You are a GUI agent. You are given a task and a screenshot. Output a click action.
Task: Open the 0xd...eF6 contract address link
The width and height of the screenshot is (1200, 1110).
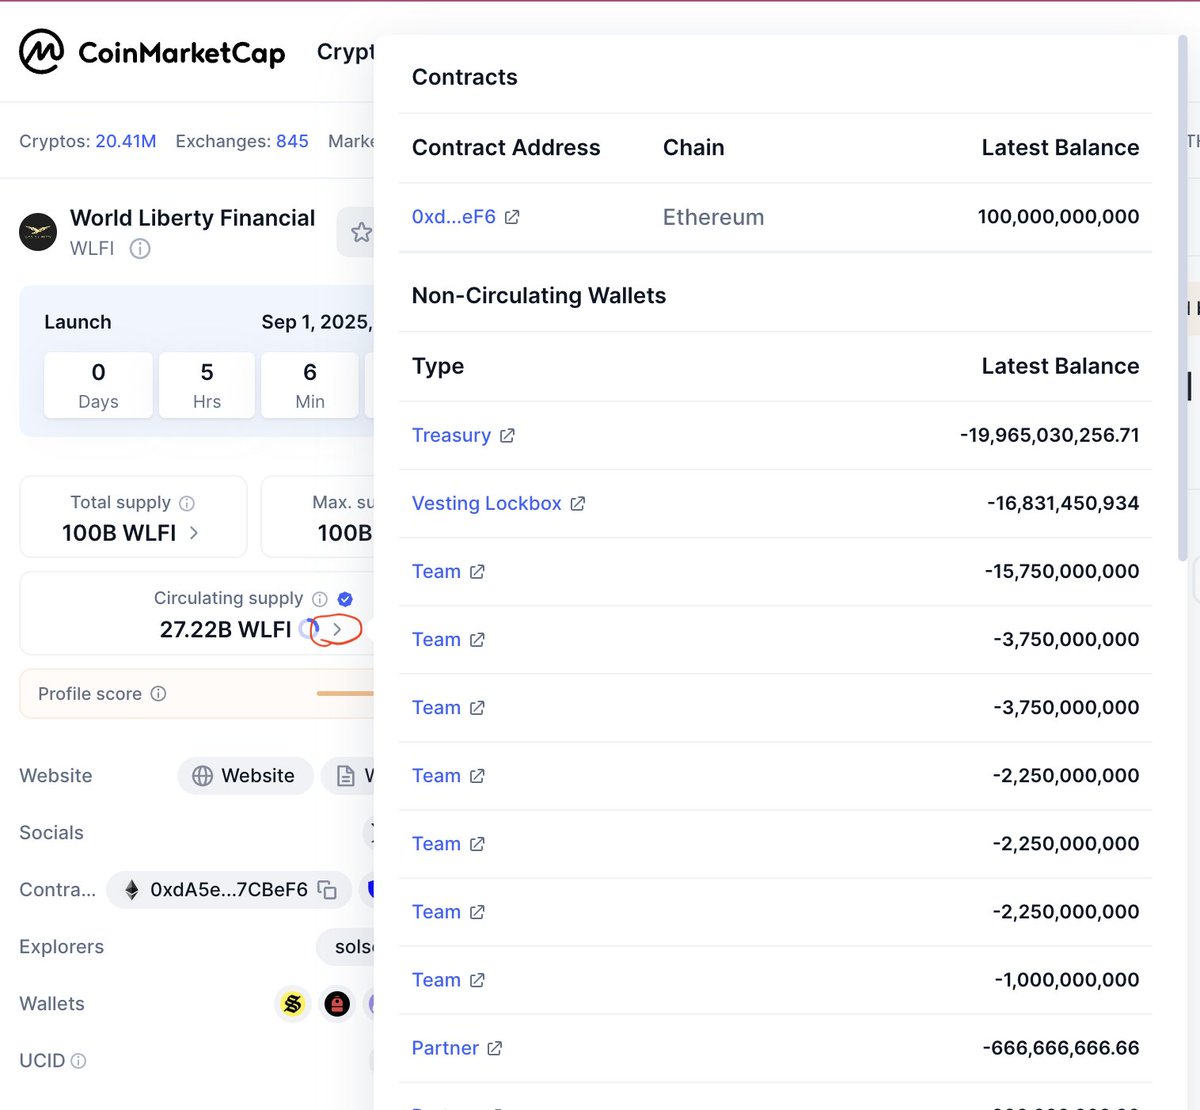453,217
